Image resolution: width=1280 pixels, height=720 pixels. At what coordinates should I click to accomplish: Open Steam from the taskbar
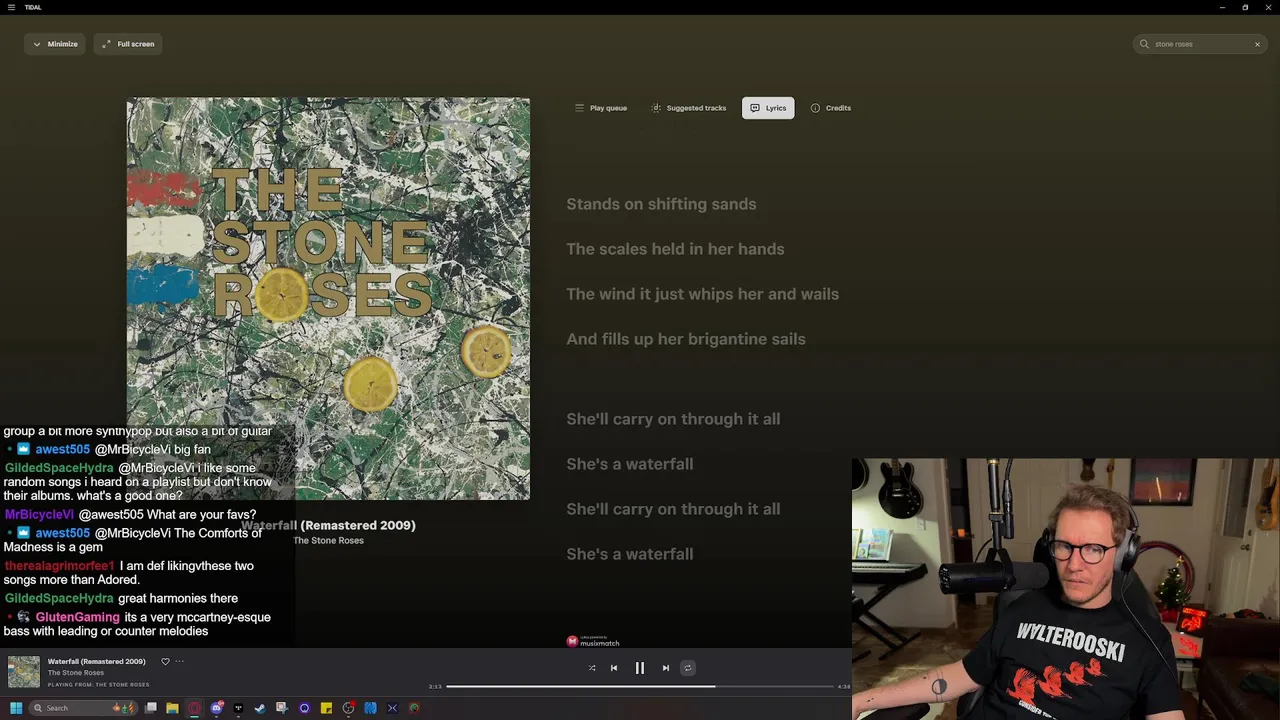click(260, 708)
